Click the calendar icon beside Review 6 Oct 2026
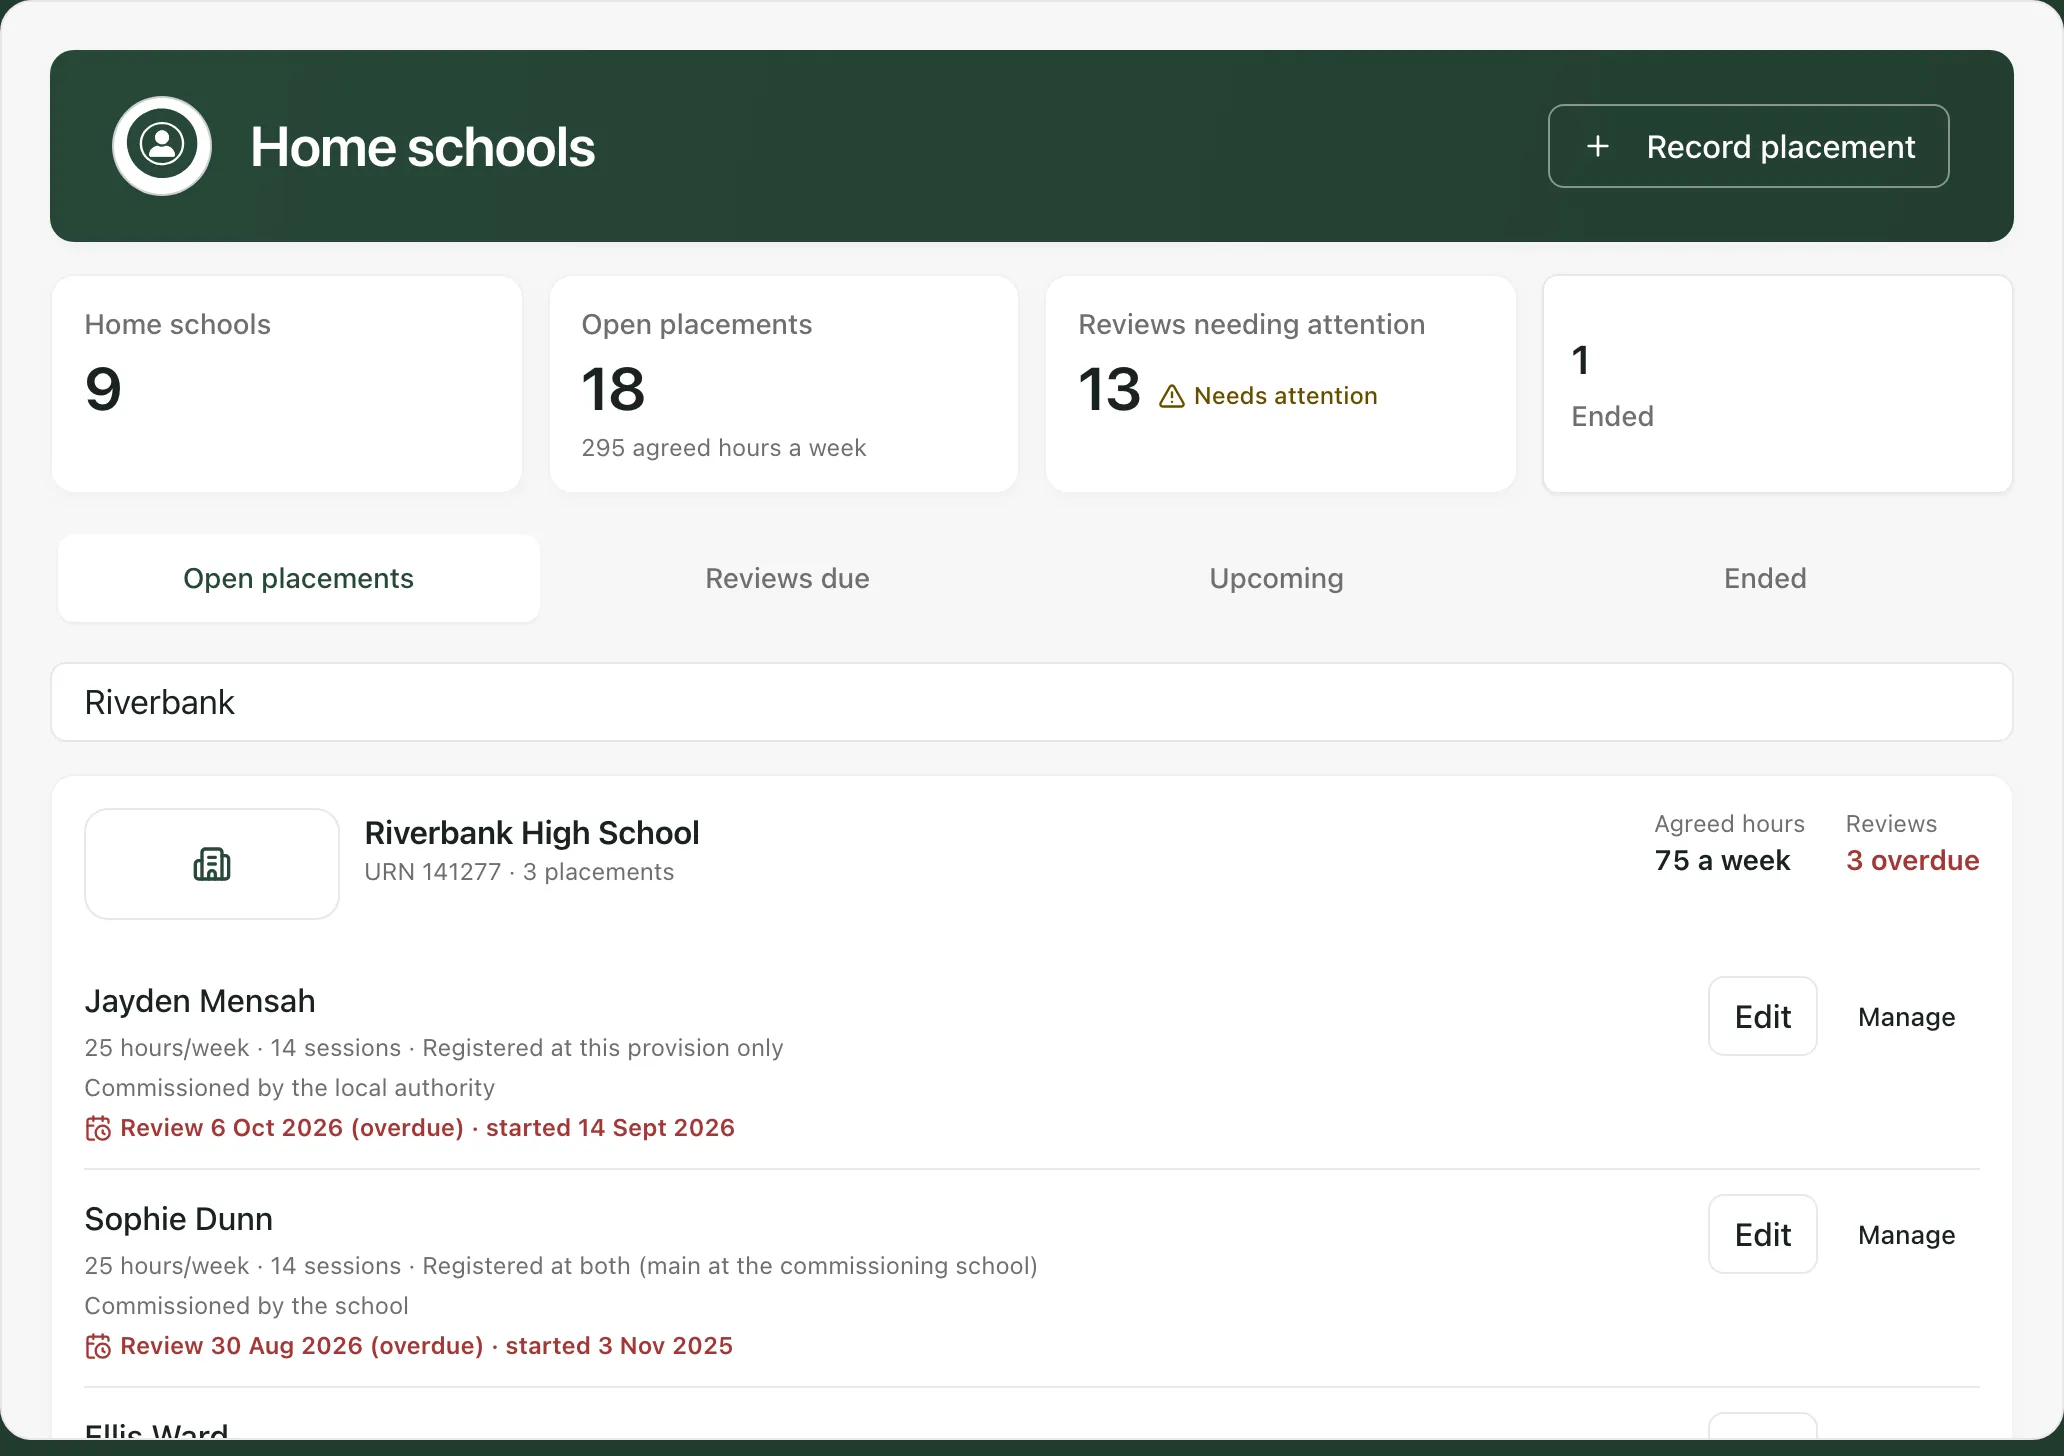Viewport: 2064px width, 1456px height. 98,1129
